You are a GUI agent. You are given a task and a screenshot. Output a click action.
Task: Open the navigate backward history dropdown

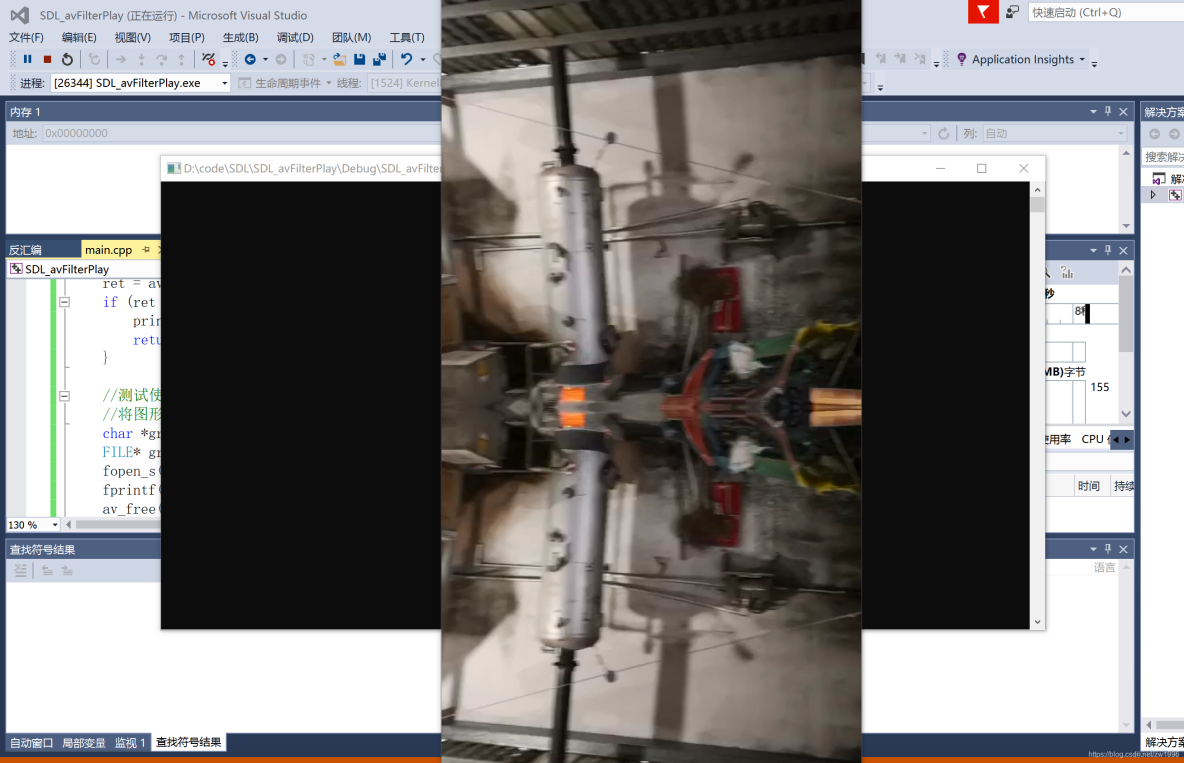pos(265,59)
